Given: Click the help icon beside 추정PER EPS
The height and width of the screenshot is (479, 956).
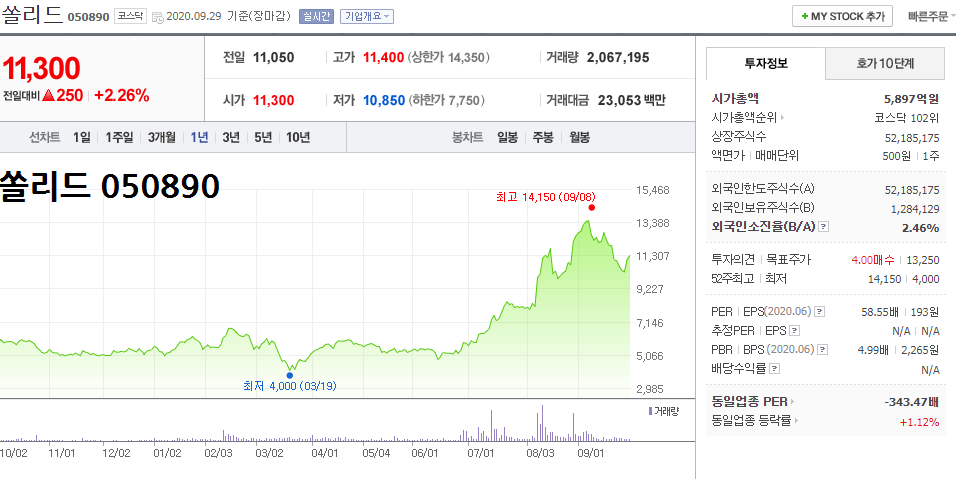Looking at the screenshot, I should click(x=794, y=331).
